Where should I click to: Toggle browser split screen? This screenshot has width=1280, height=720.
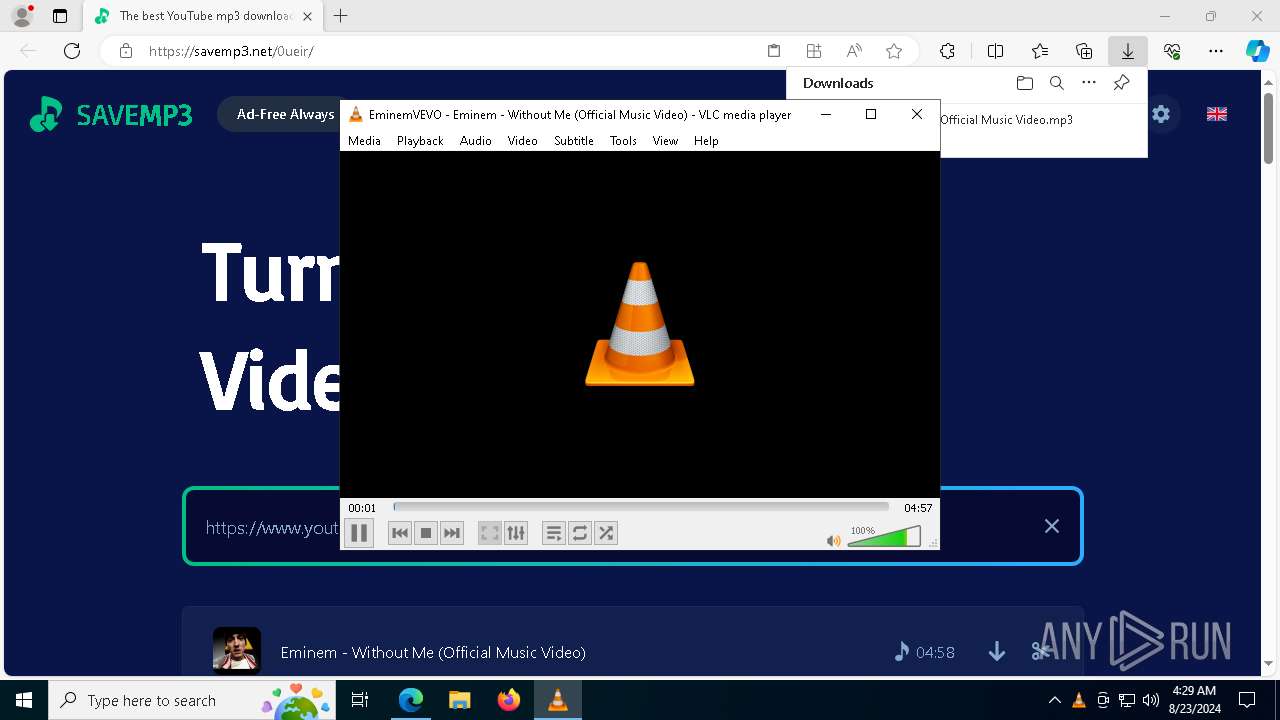coord(995,51)
